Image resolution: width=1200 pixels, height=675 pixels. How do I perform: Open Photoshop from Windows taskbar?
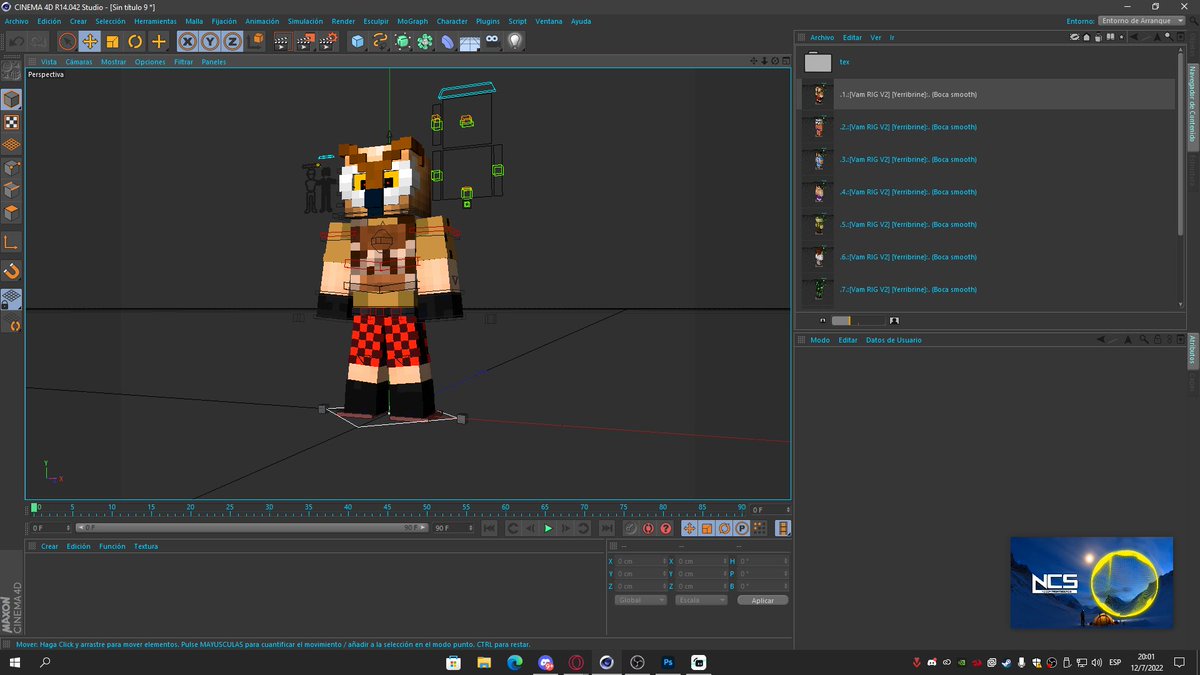coord(668,662)
